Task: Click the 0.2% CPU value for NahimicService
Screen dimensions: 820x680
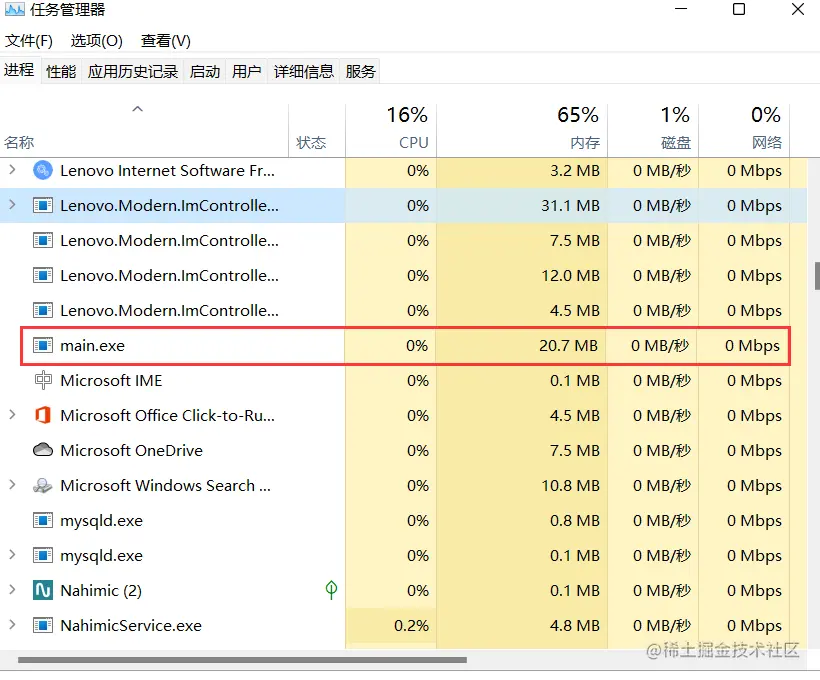Action: (411, 626)
